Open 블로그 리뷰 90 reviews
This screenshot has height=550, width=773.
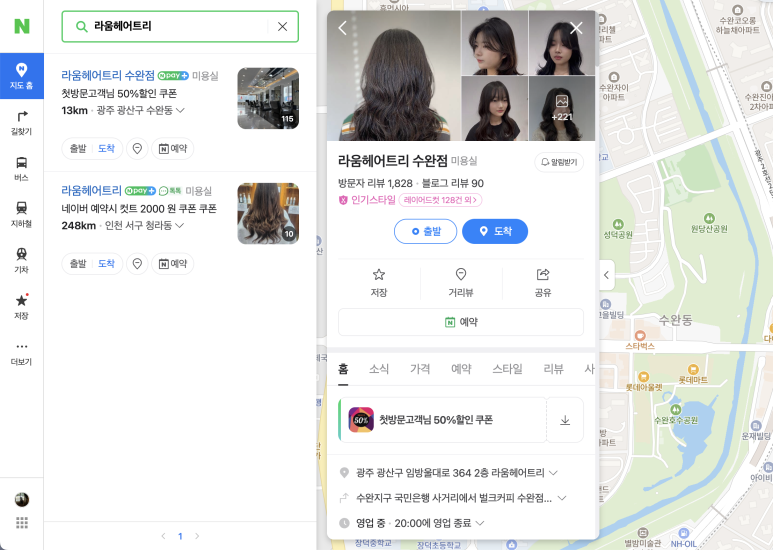453,183
